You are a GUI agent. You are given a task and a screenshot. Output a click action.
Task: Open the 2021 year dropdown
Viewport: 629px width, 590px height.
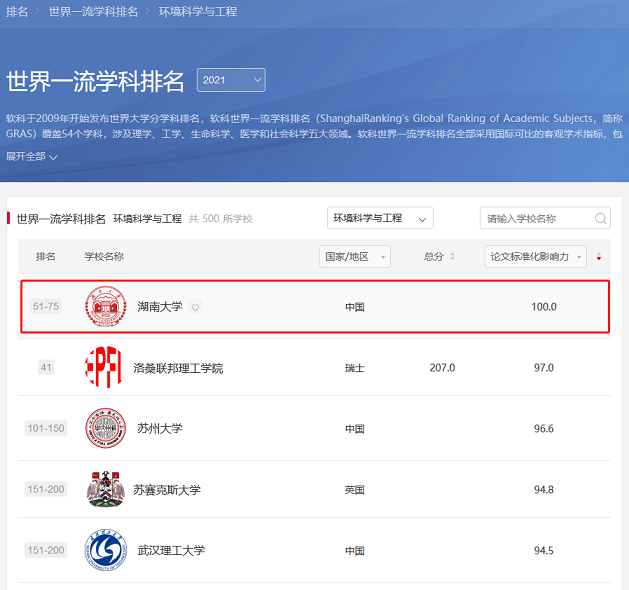[x=231, y=80]
